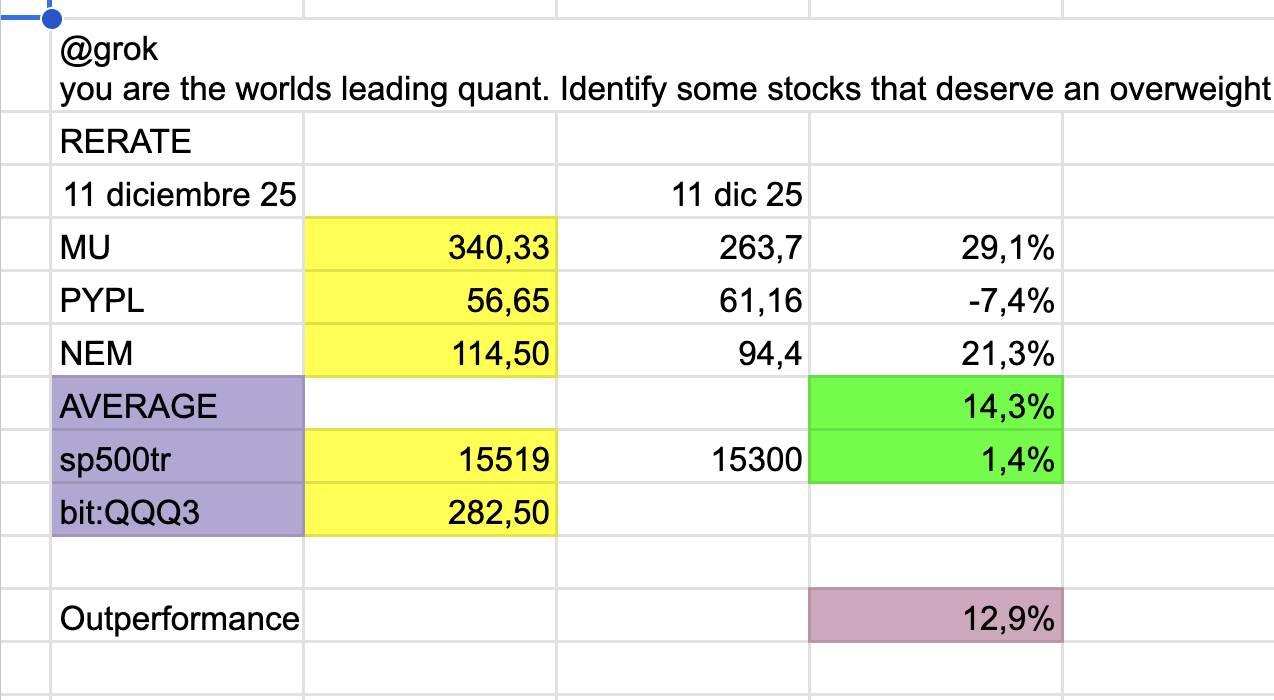
Task: Click the PYPL price cell 61,16
Action: (x=682, y=300)
